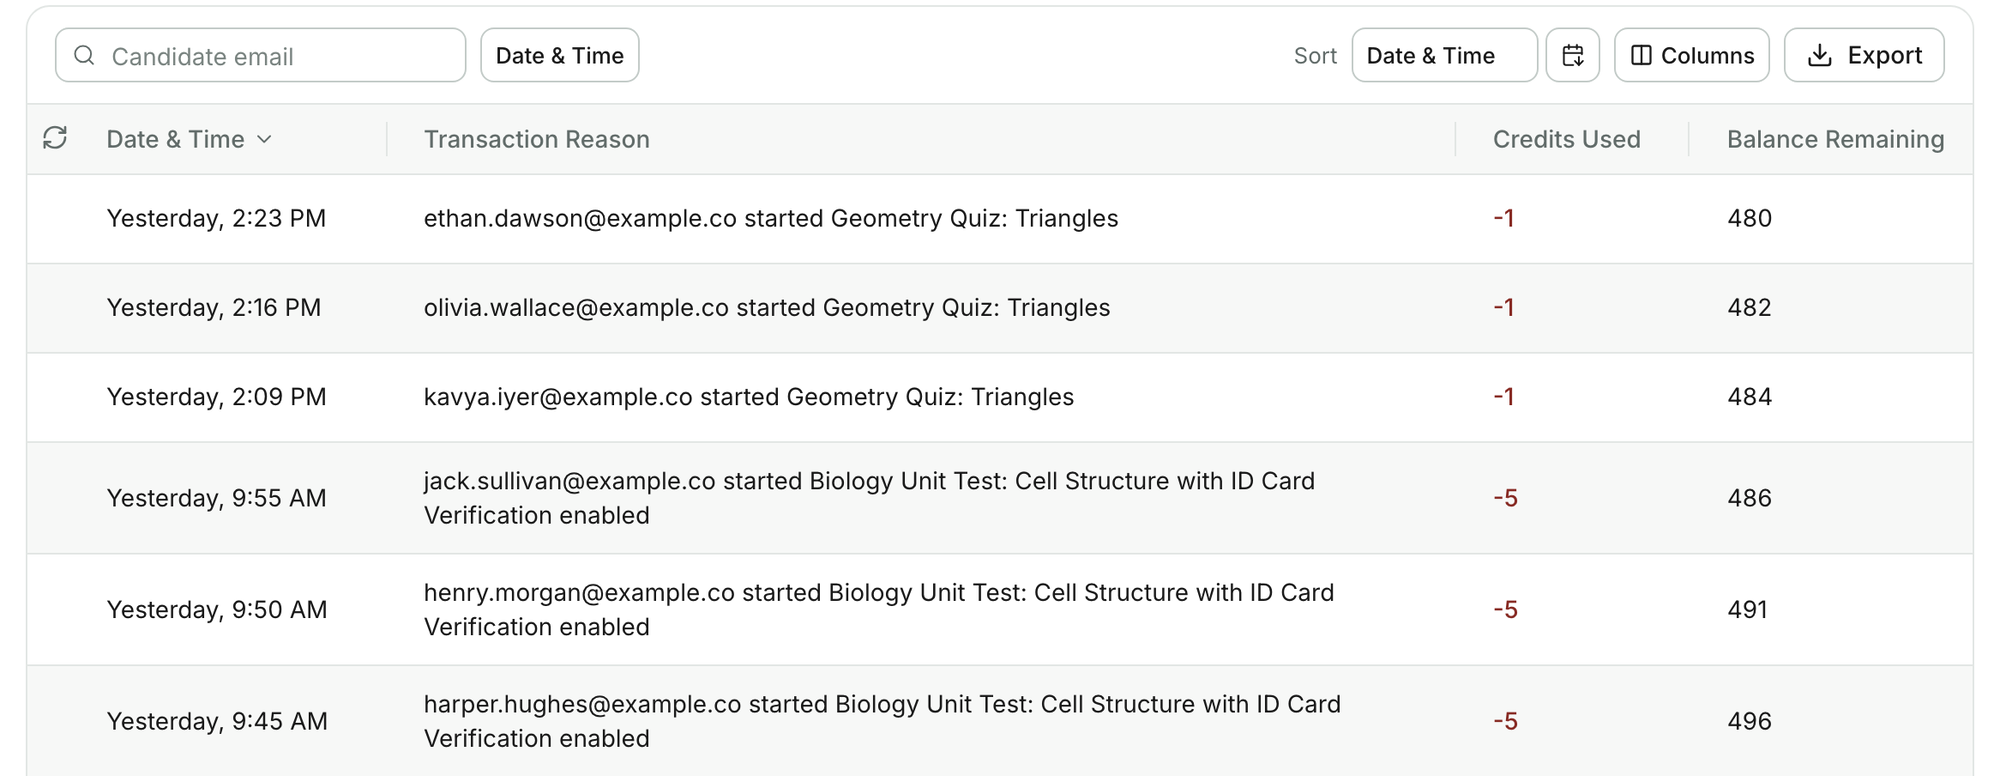Image resolution: width=2000 pixels, height=776 pixels.
Task: Select the harper.hughes transaction row
Action: click(1000, 721)
